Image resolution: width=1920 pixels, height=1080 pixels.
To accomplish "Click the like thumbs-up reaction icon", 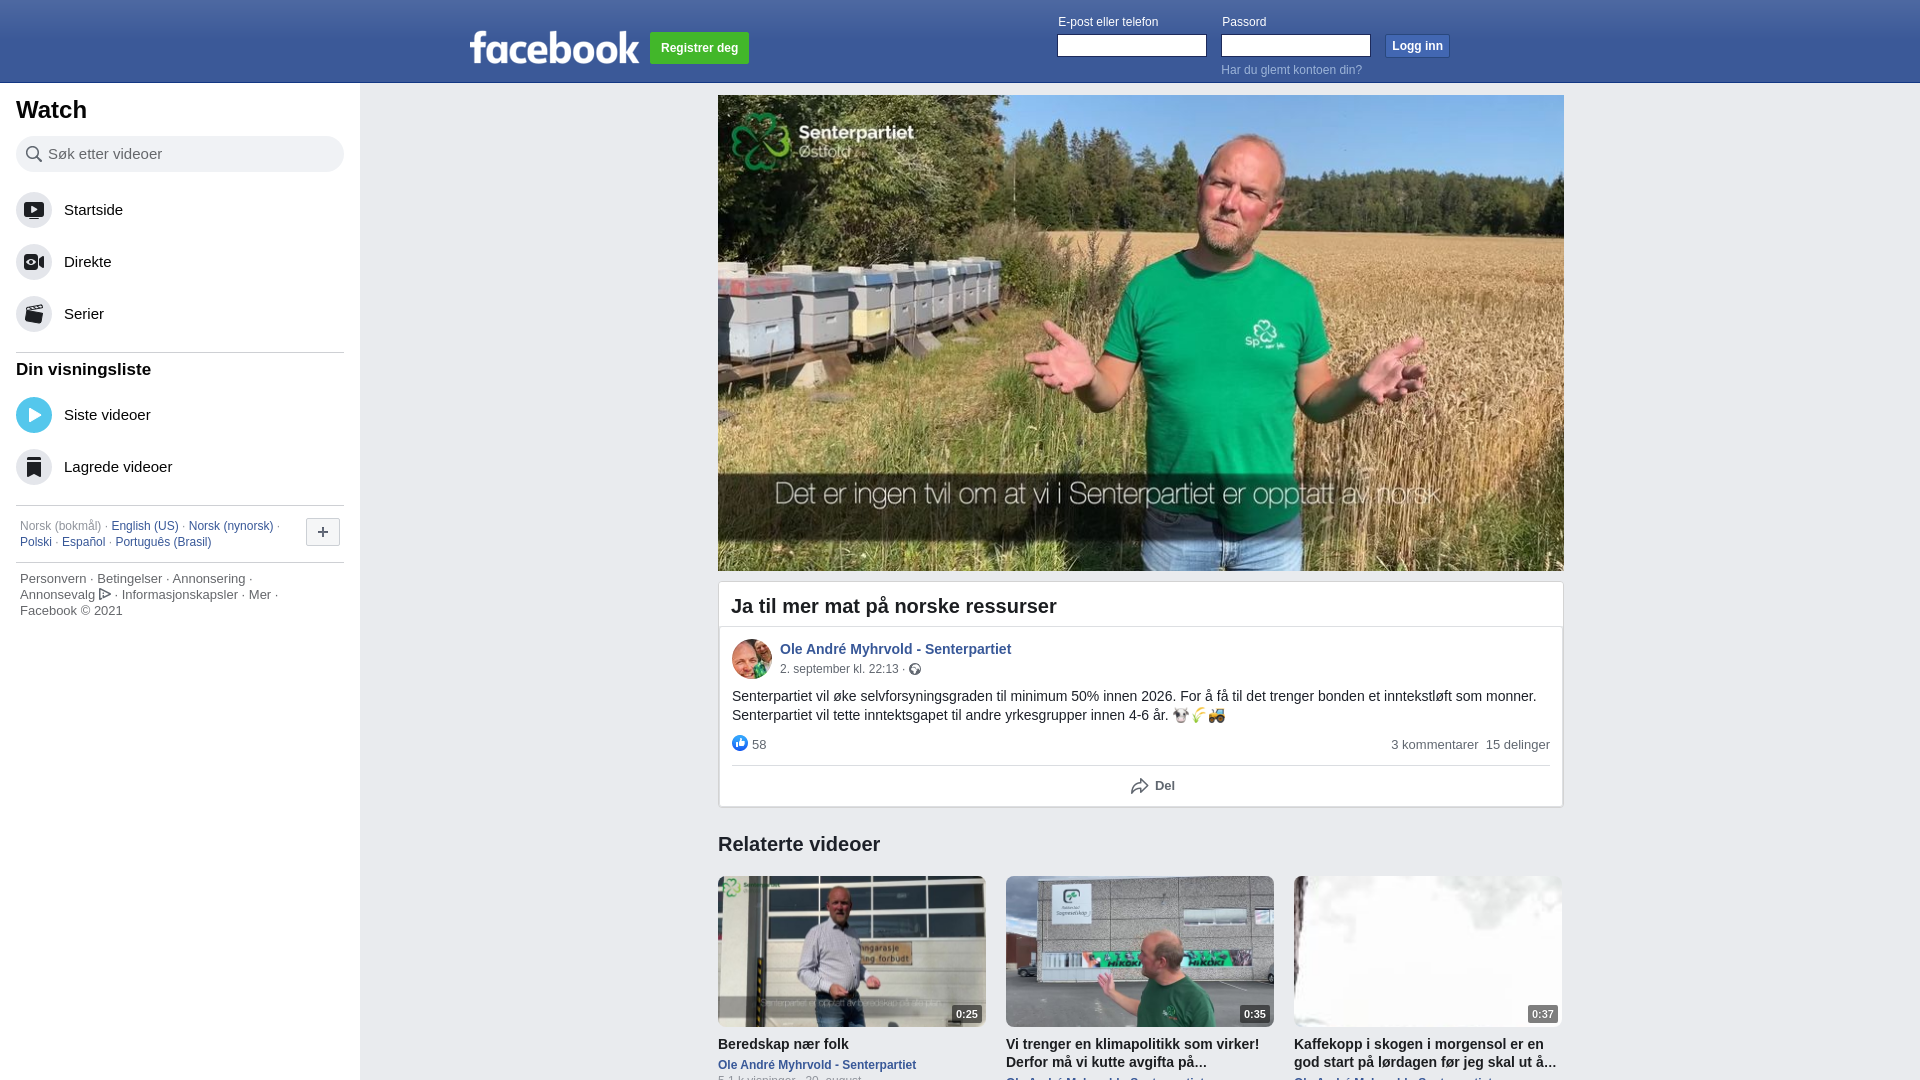I will click(x=740, y=743).
